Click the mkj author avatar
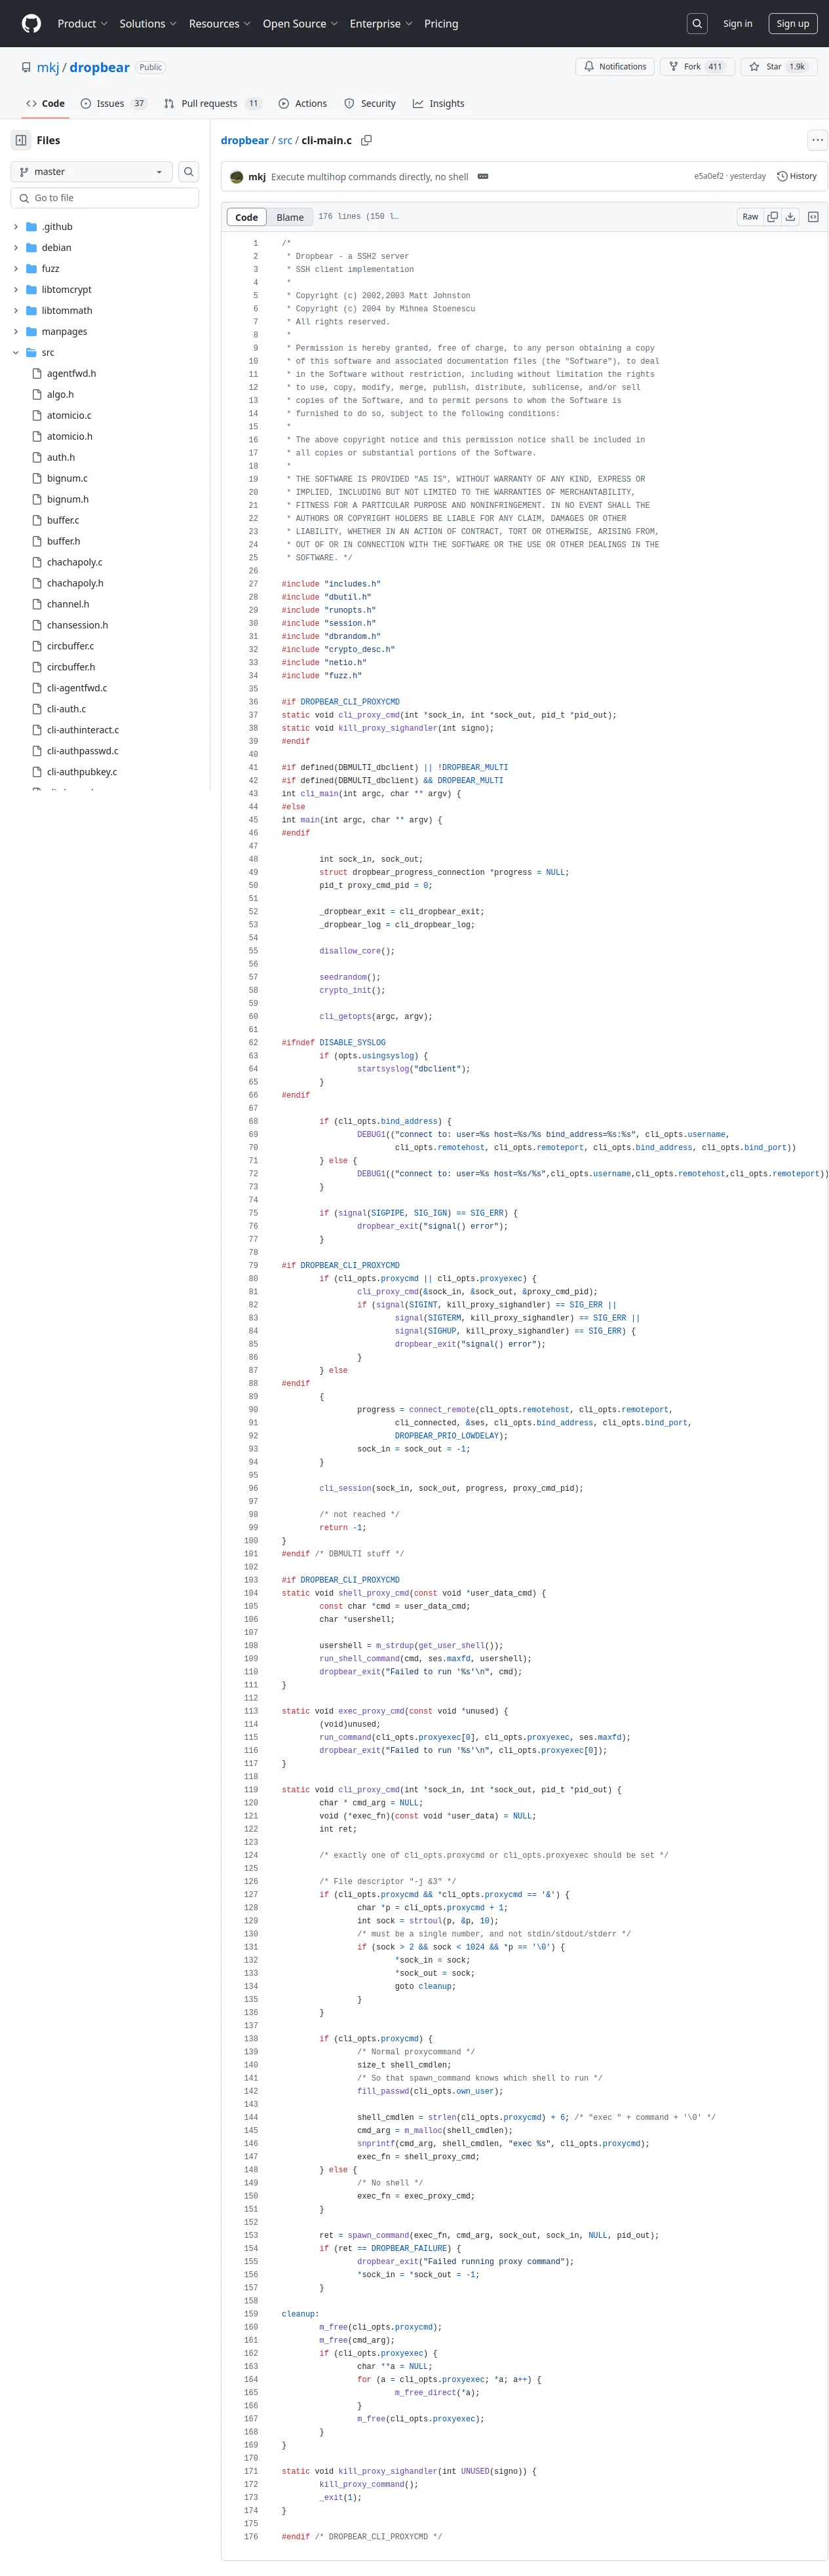Screen dimensions: 829x2576 point(237,177)
